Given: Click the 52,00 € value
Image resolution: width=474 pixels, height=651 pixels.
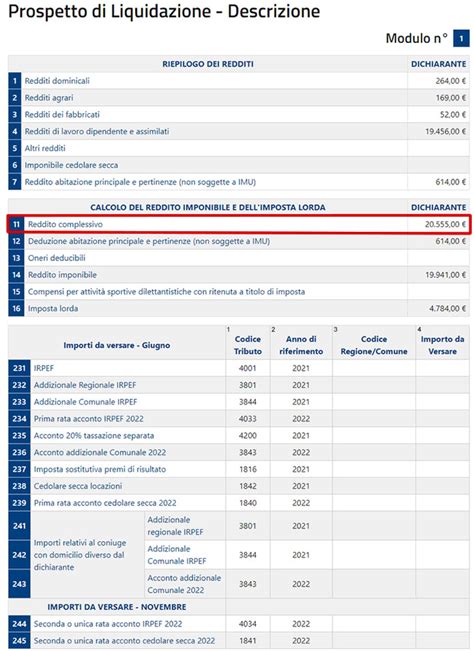Looking at the screenshot, I should pyautogui.click(x=452, y=115).
